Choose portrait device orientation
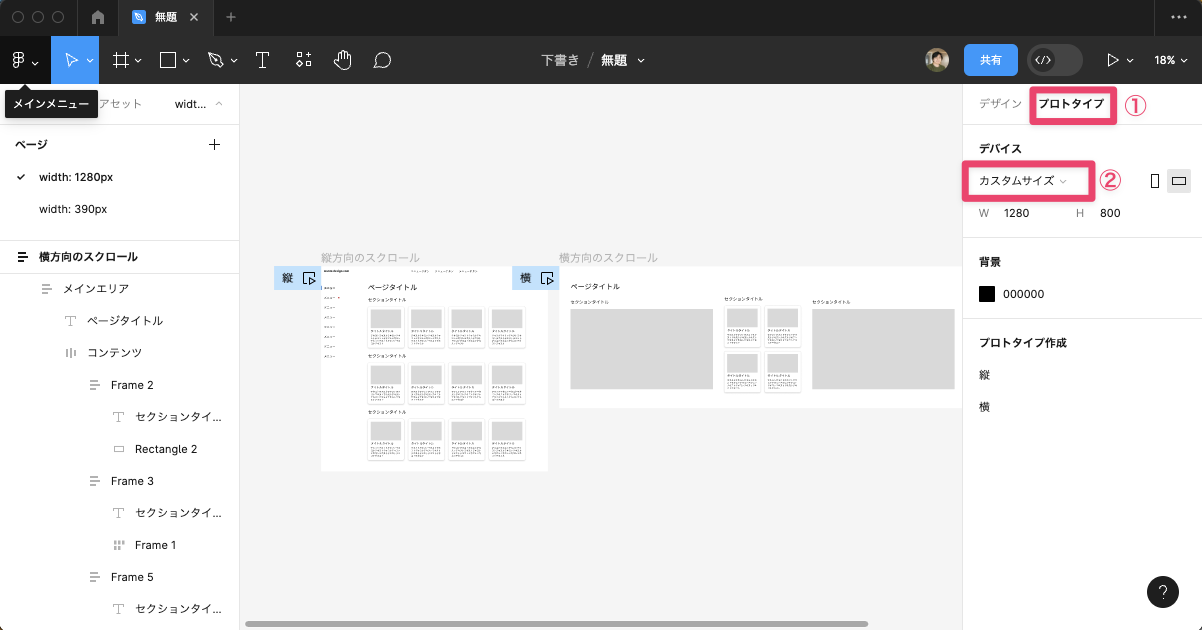1202x630 pixels. pos(1155,181)
